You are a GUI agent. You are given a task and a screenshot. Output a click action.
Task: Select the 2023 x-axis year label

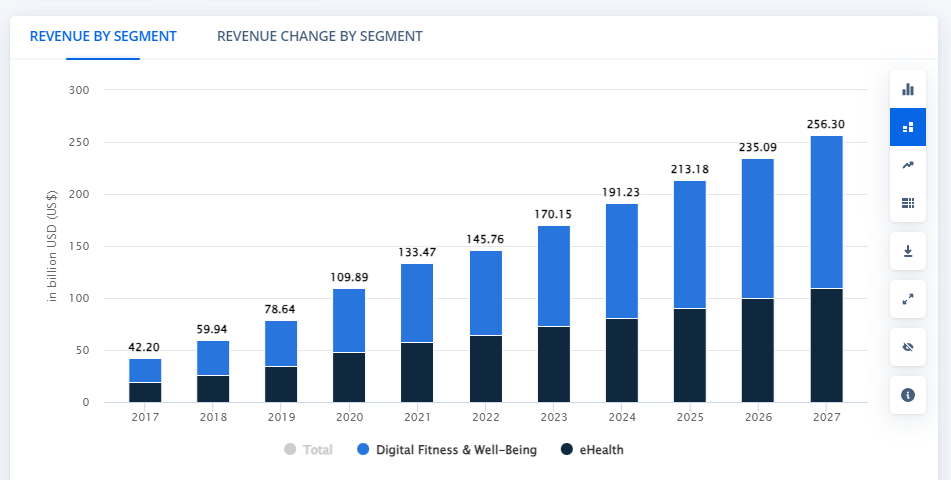[x=554, y=417]
